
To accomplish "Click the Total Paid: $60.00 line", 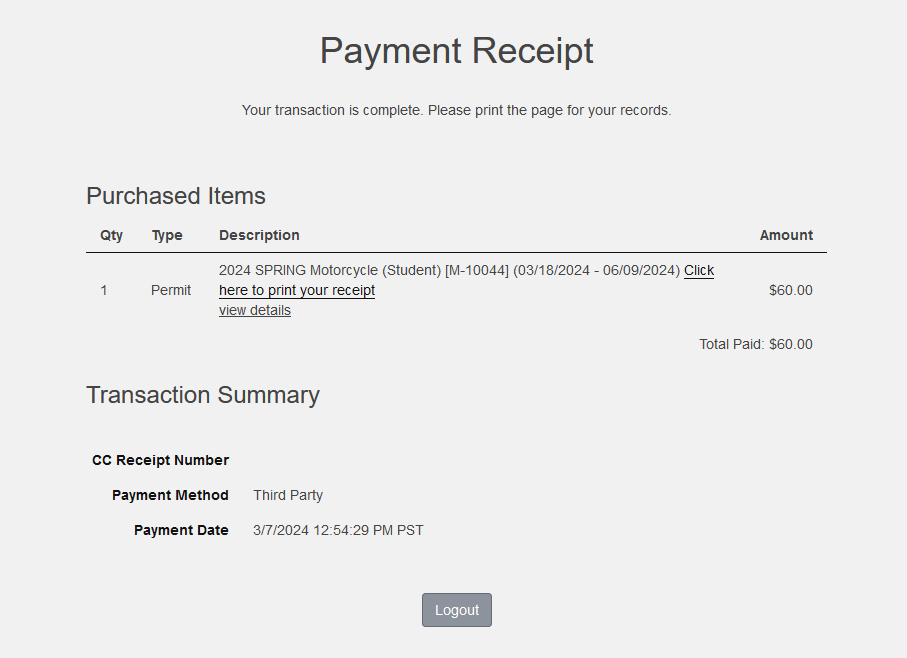I will click(755, 344).
